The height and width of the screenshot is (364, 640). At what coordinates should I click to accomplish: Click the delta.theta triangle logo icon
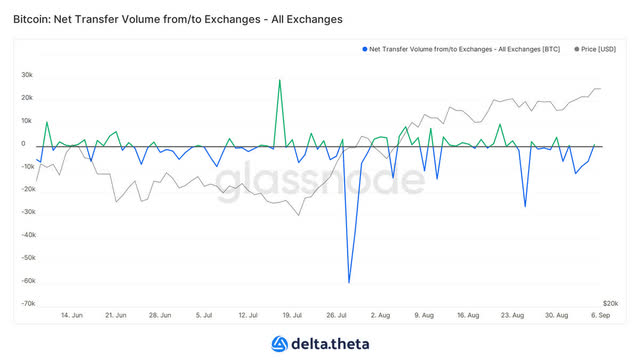280,344
